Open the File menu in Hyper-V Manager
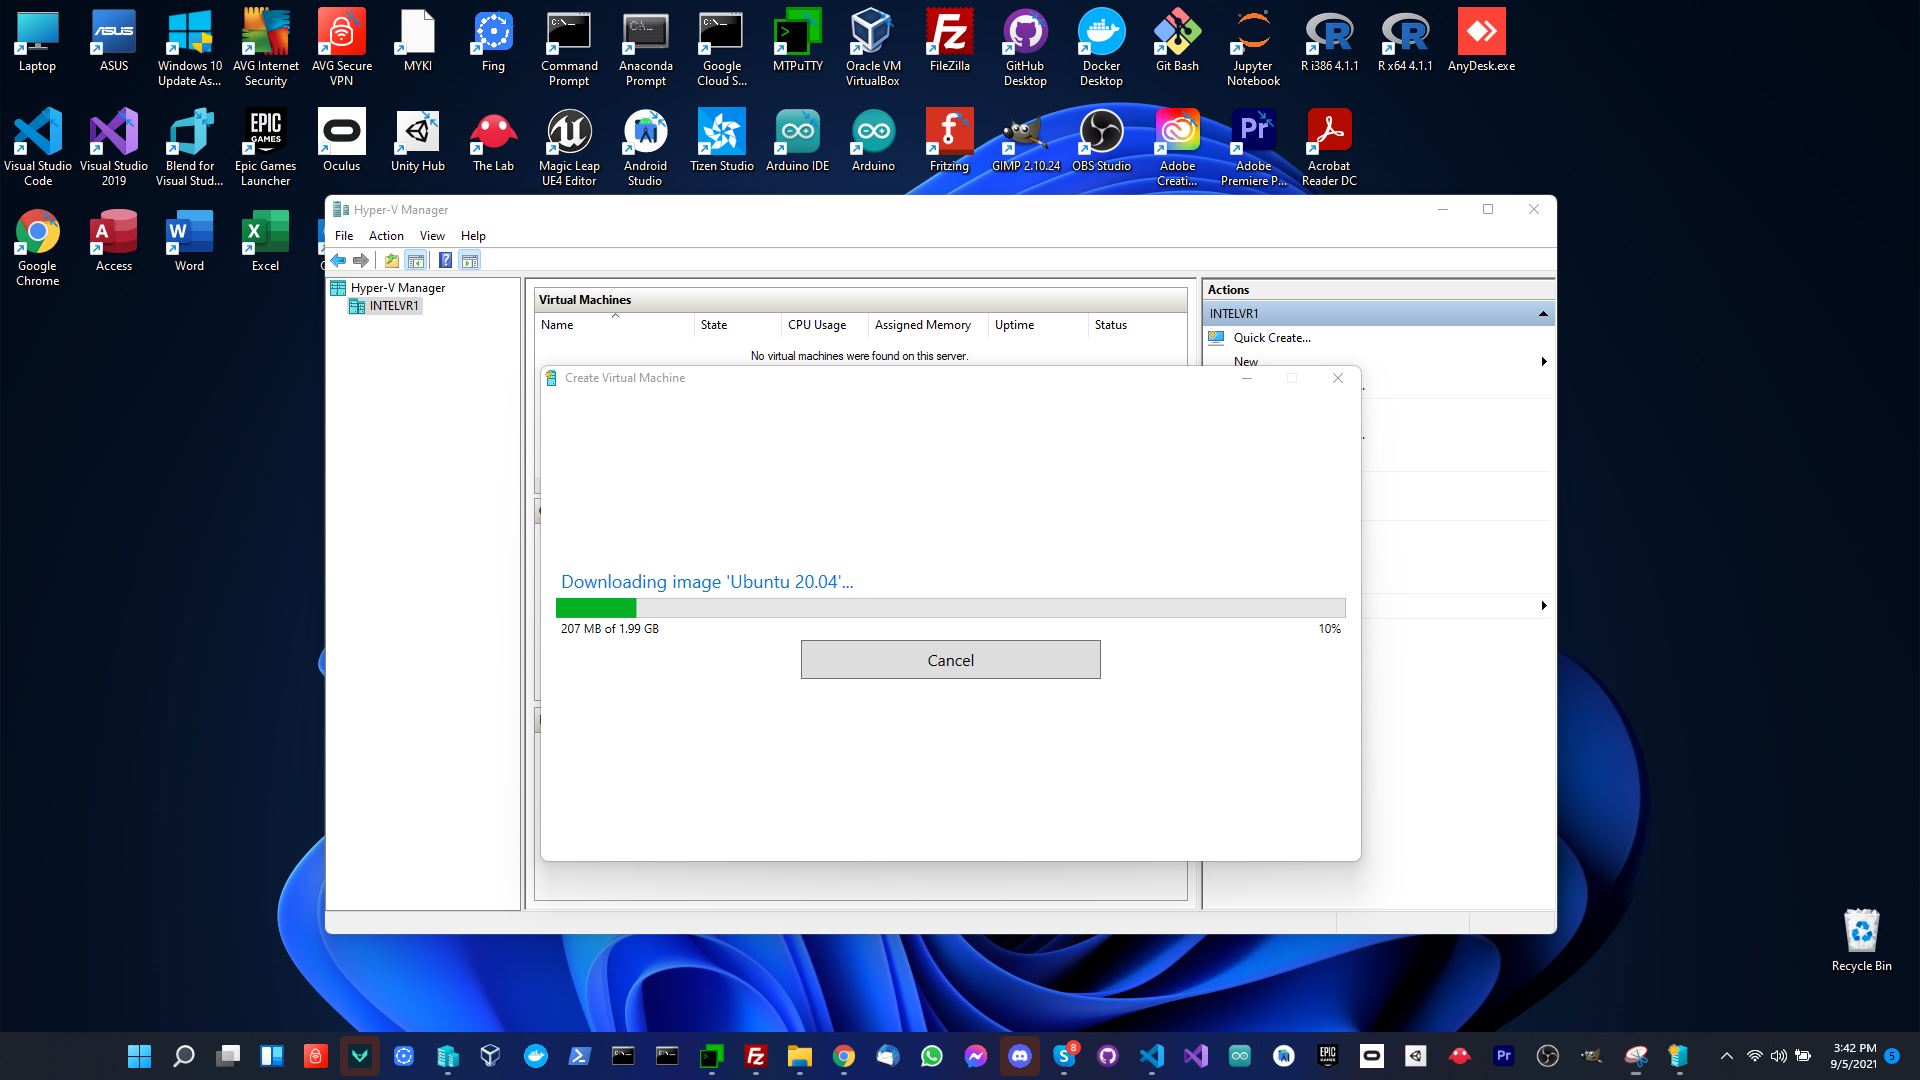 click(344, 236)
